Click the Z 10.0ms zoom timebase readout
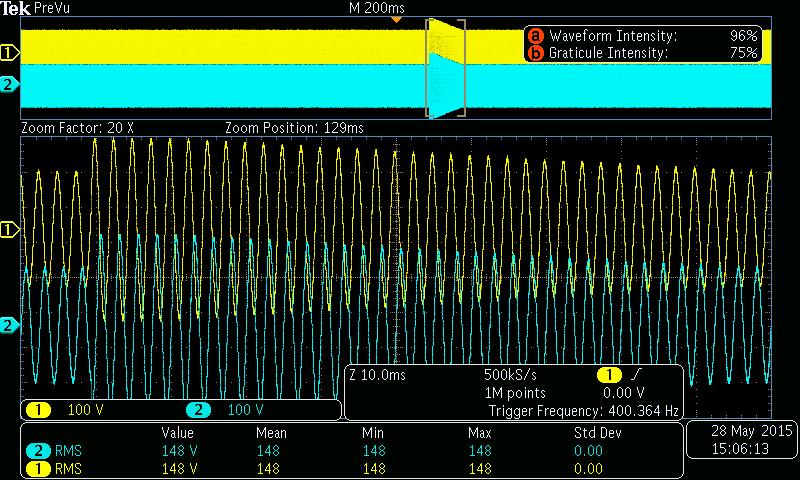 (x=378, y=375)
